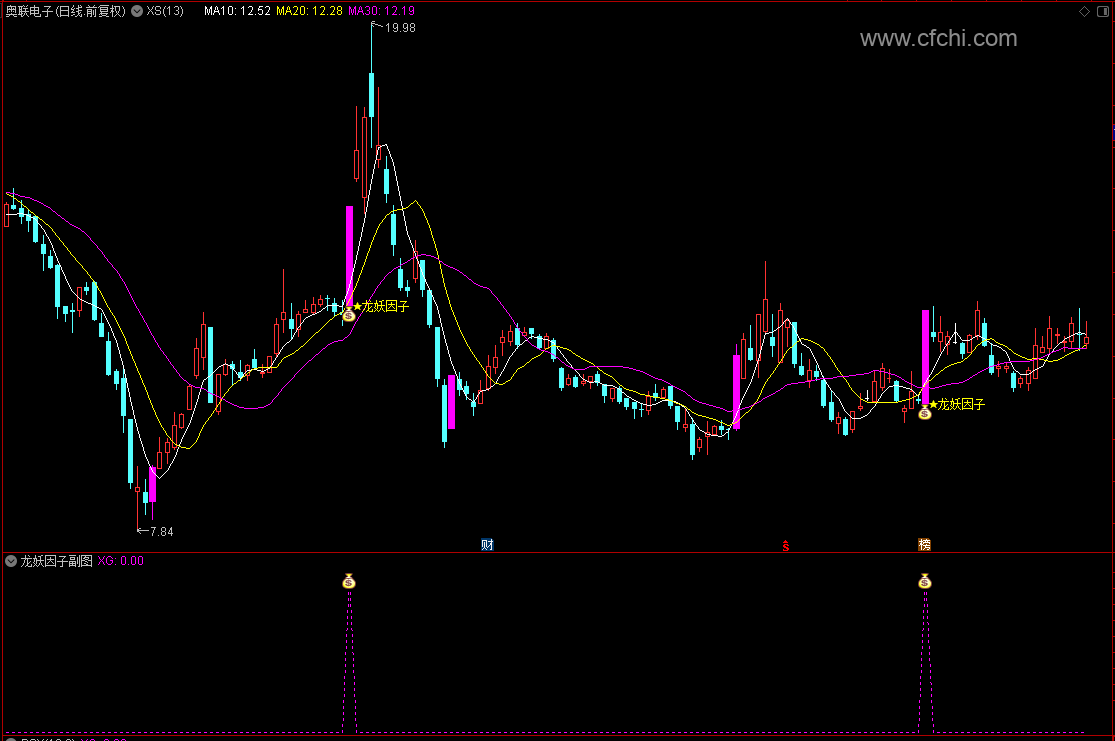
Task: Select the first ★龙妖因子 signal label
Action: click(x=381, y=306)
